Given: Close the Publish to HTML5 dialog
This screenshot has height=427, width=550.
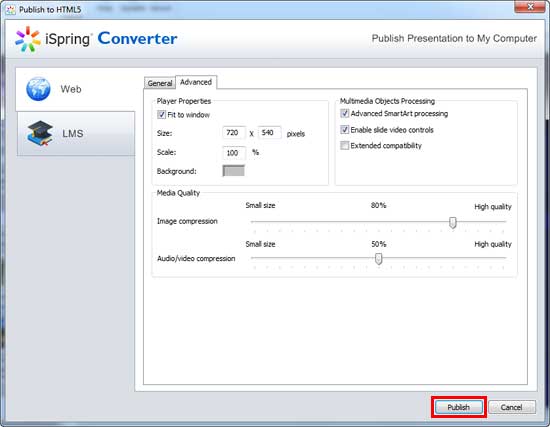Looking at the screenshot, I should click(x=530, y=7).
